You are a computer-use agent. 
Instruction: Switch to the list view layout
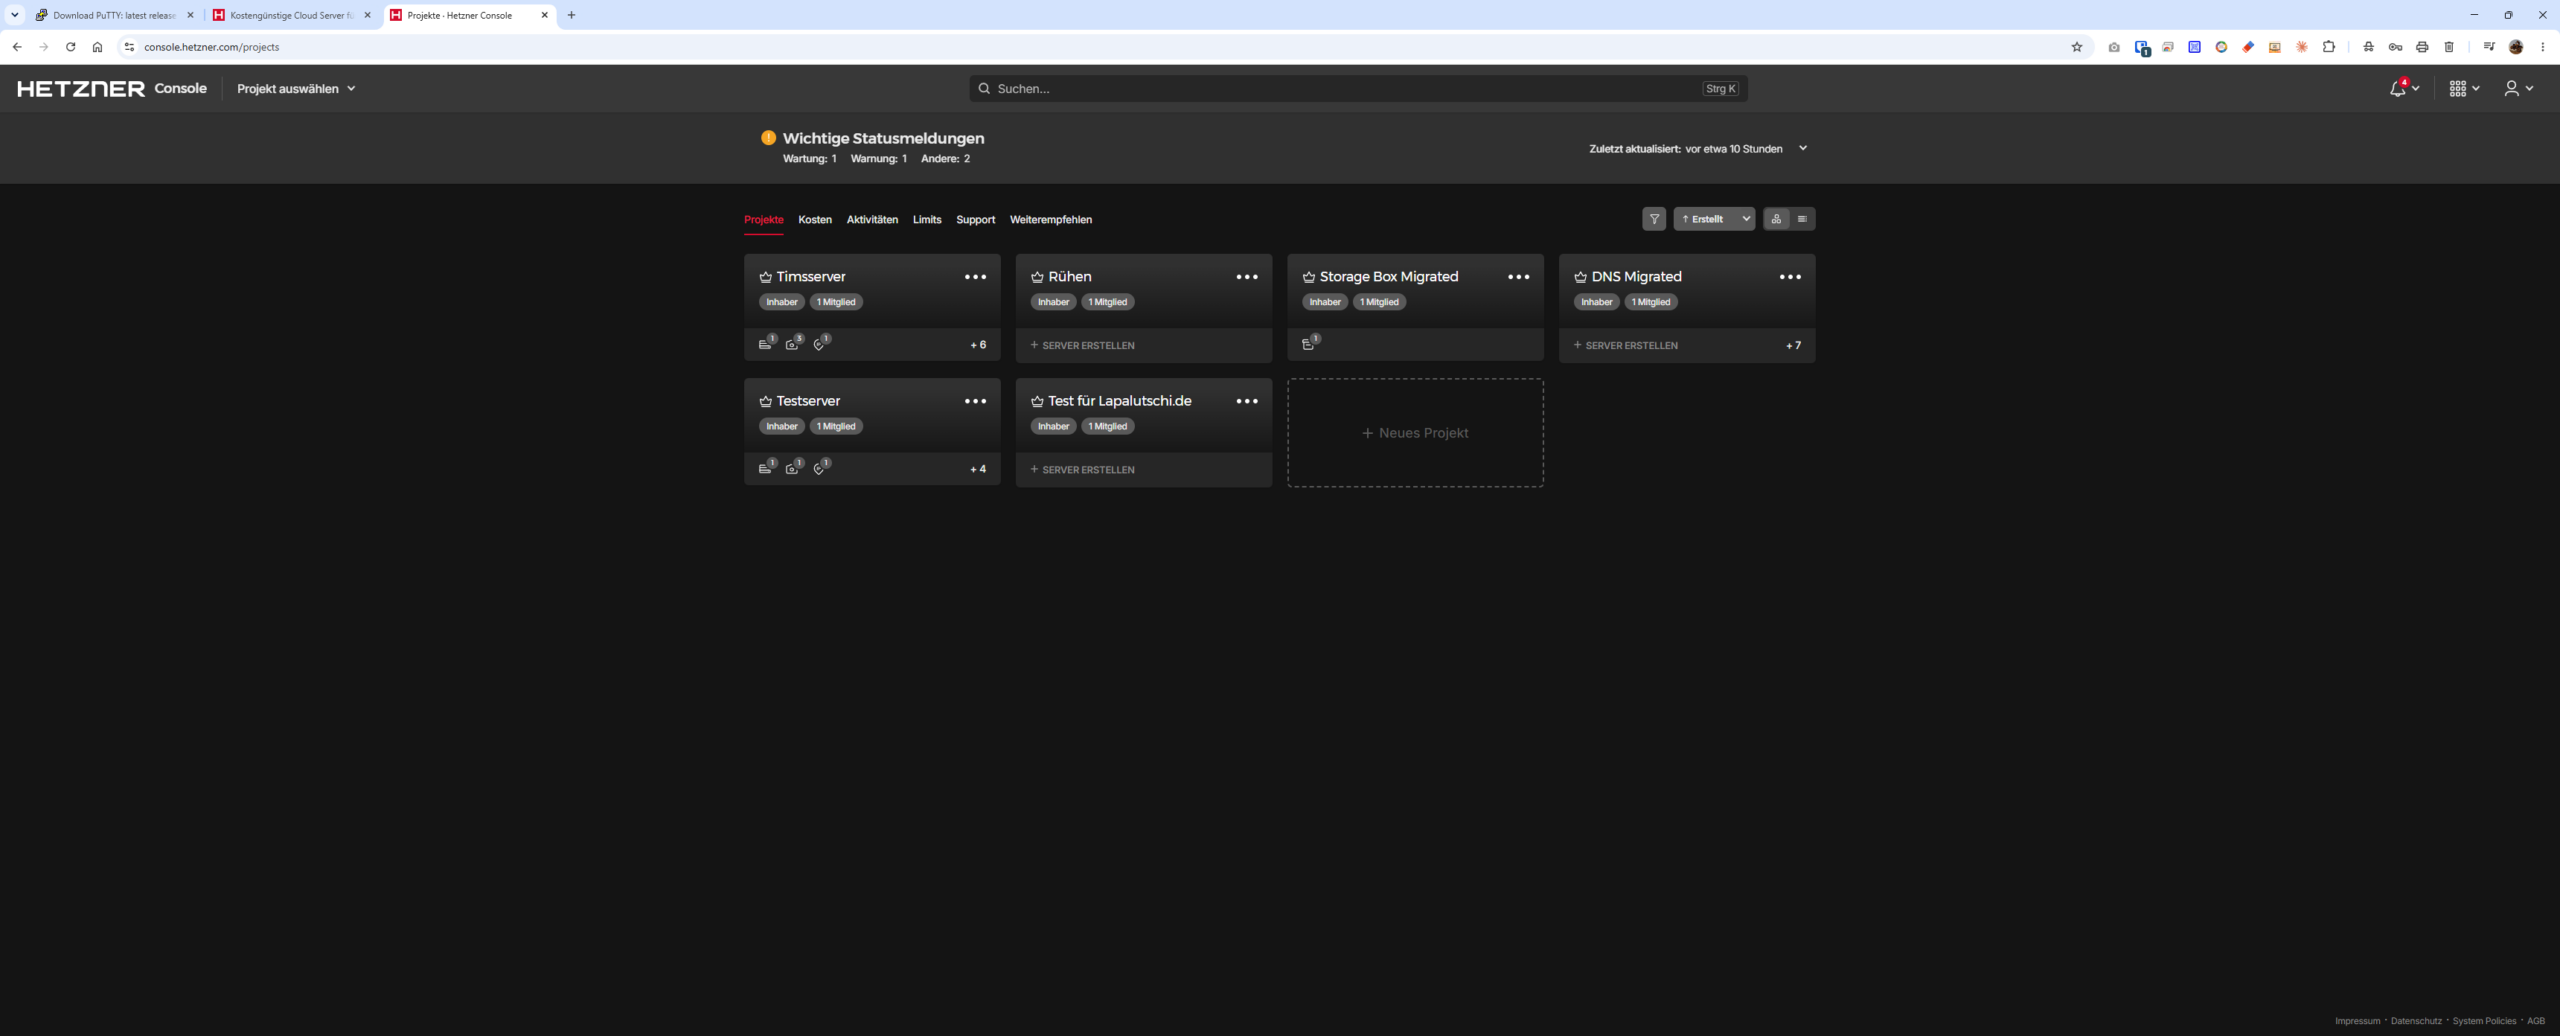point(1802,219)
